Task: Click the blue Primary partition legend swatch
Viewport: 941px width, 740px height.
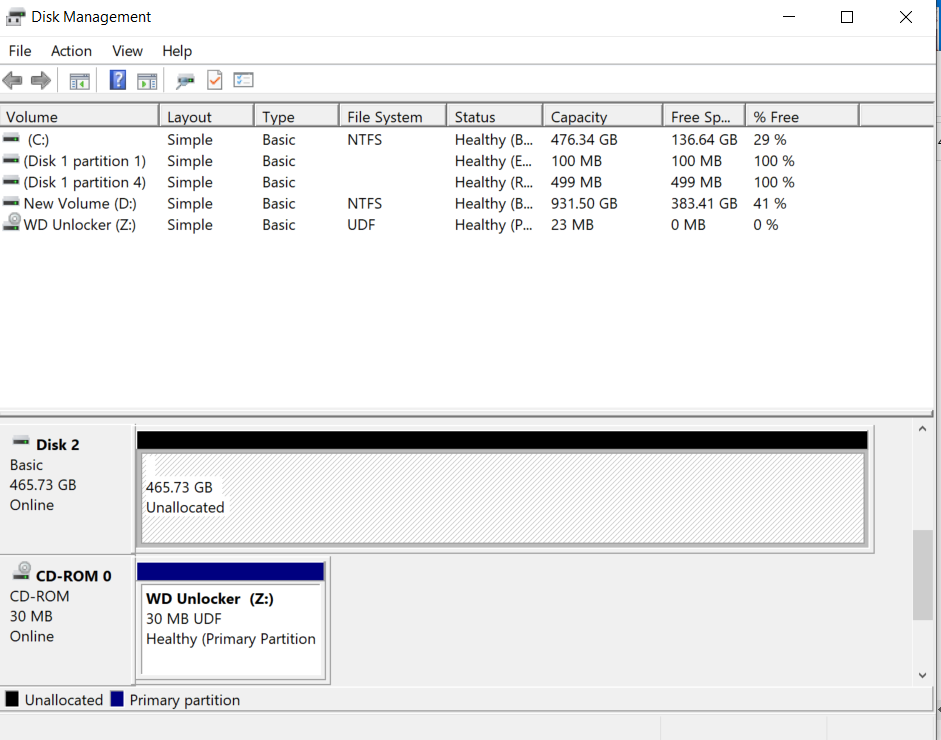Action: 117,699
